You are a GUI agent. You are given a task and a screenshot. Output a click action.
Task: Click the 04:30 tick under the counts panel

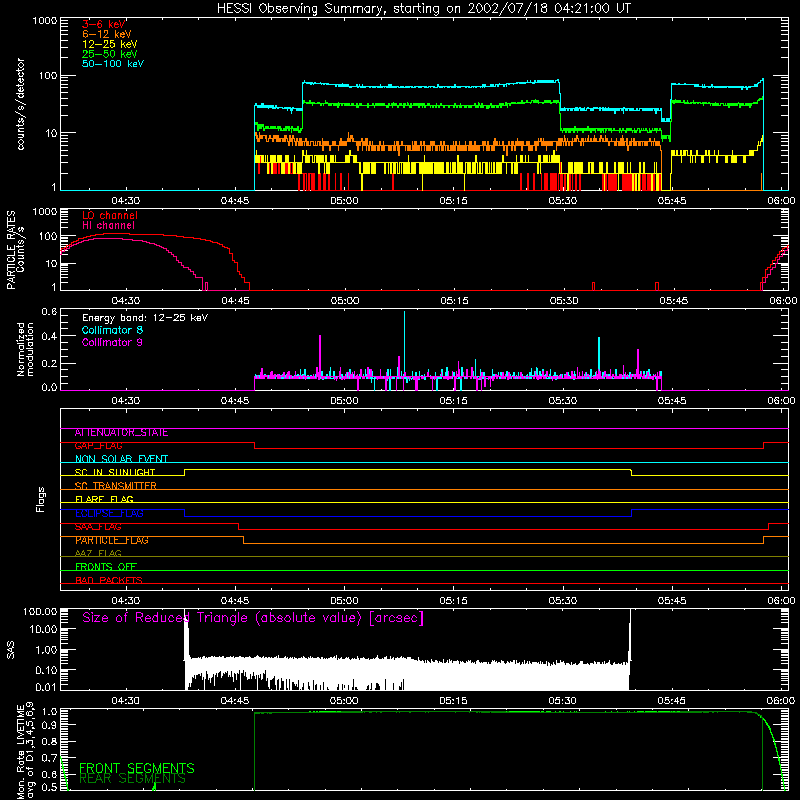pos(126,201)
